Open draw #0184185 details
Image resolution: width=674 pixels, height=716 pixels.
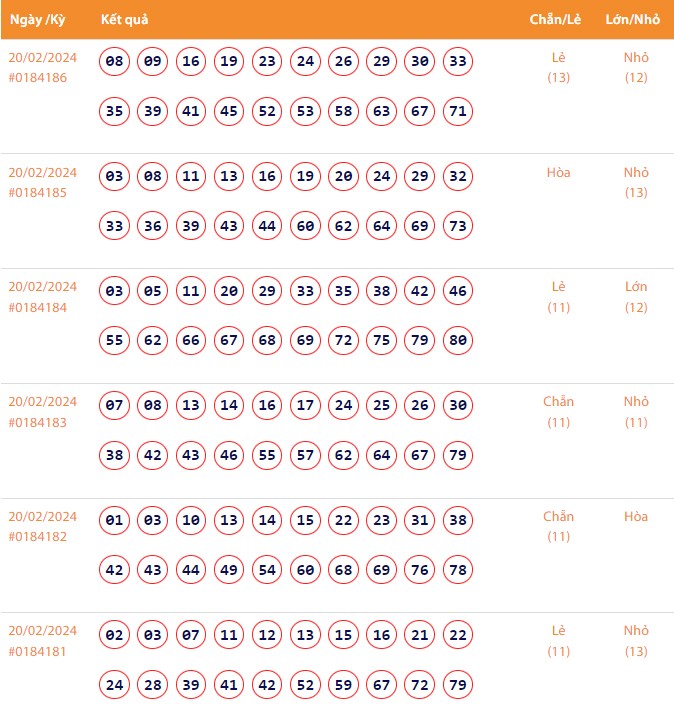pos(38,193)
